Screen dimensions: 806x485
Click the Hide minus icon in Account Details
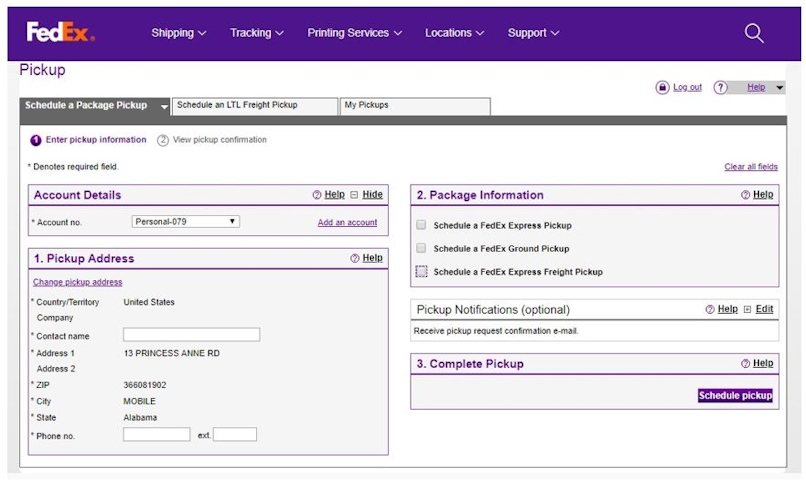click(x=354, y=195)
